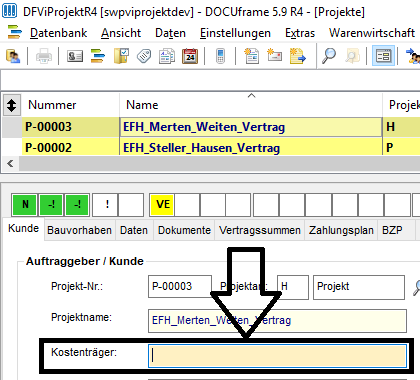Click the first green -! status box
Viewport: 420px width, 380px height.
click(x=51, y=204)
